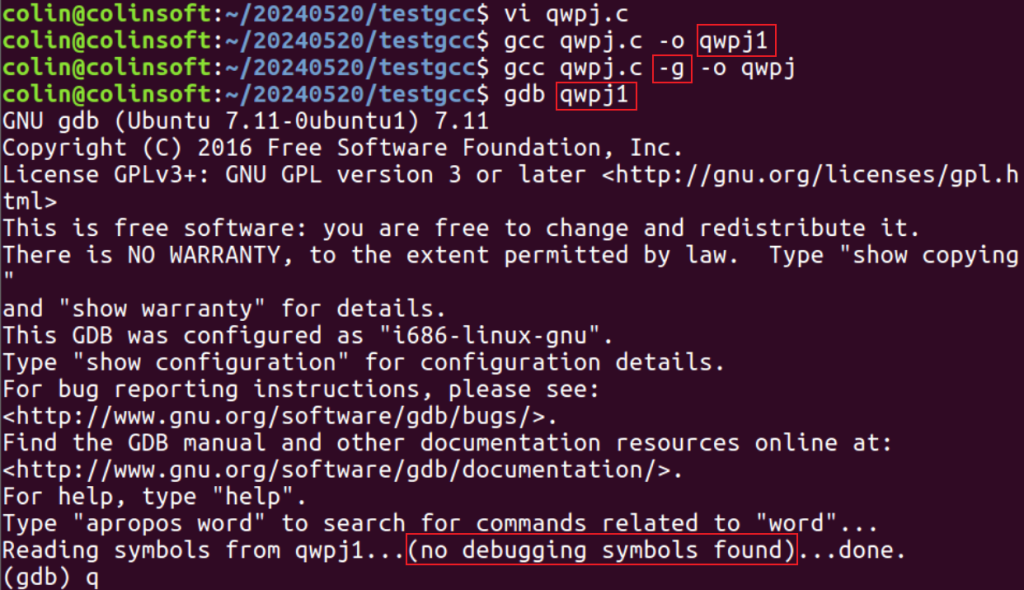The height and width of the screenshot is (590, 1024).
Task: Click the first shell prompt colin@colinsoft
Action: click(x=106, y=14)
